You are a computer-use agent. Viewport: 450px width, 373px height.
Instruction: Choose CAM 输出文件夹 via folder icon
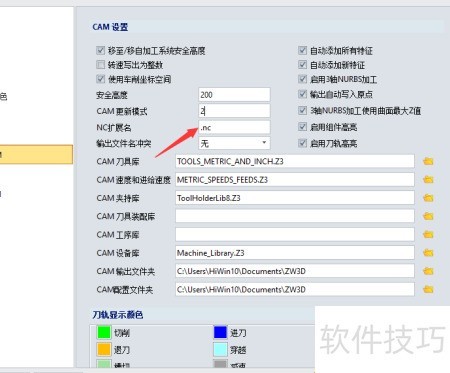[x=428, y=271]
